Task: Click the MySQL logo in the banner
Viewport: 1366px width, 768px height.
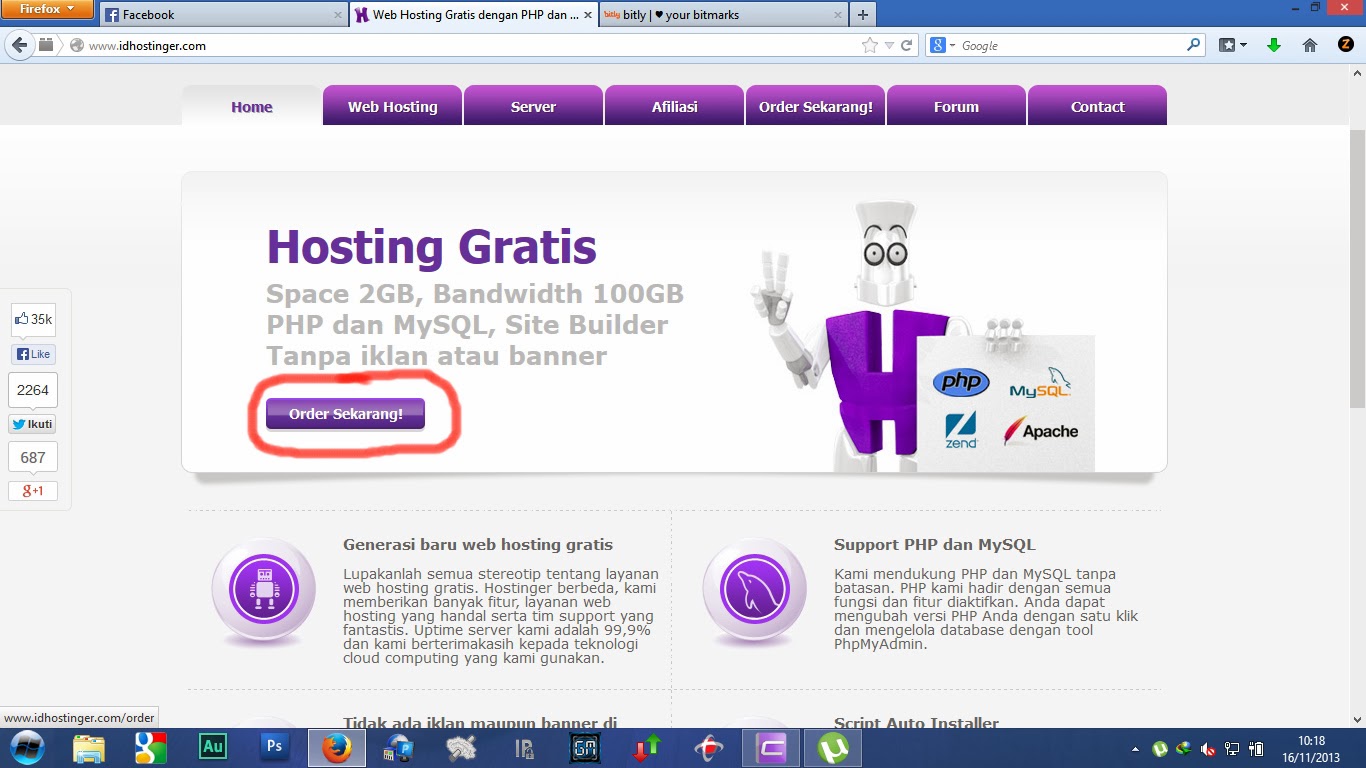Action: click(1040, 384)
